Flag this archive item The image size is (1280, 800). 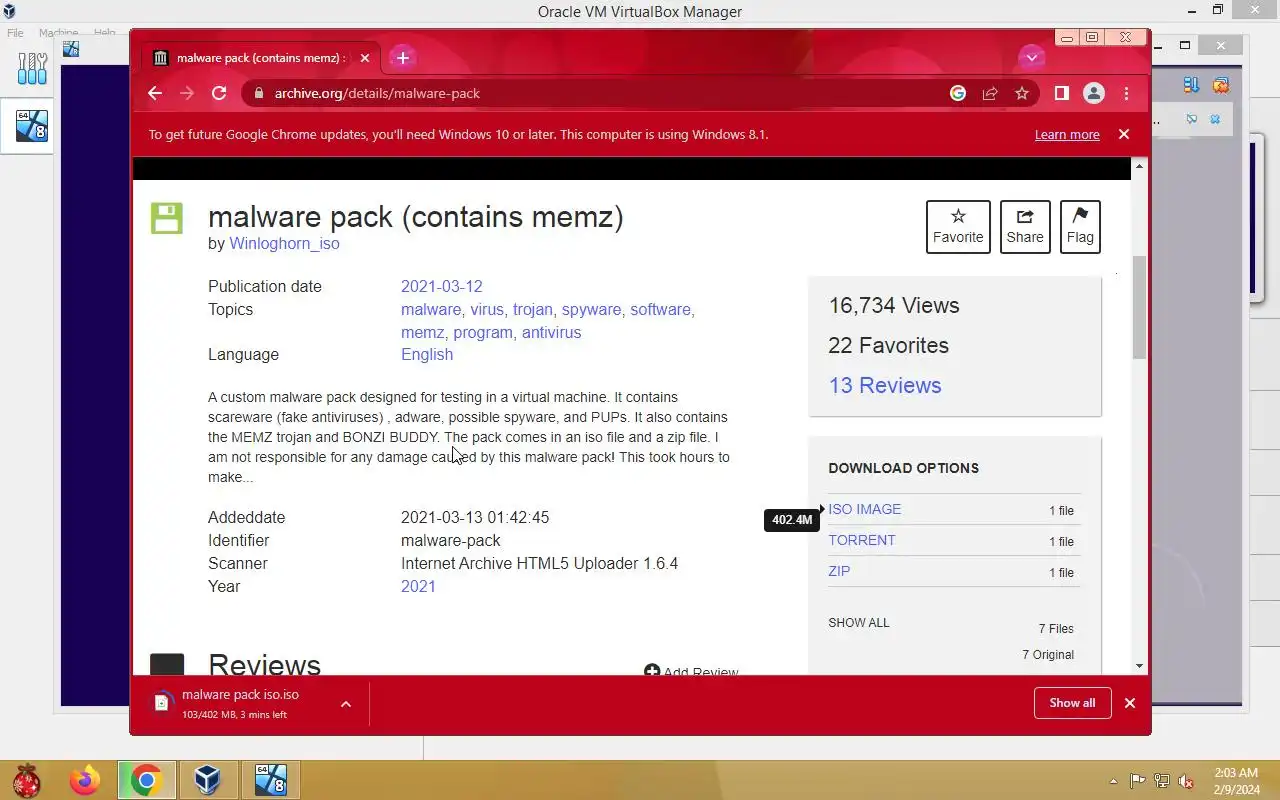[1080, 227]
